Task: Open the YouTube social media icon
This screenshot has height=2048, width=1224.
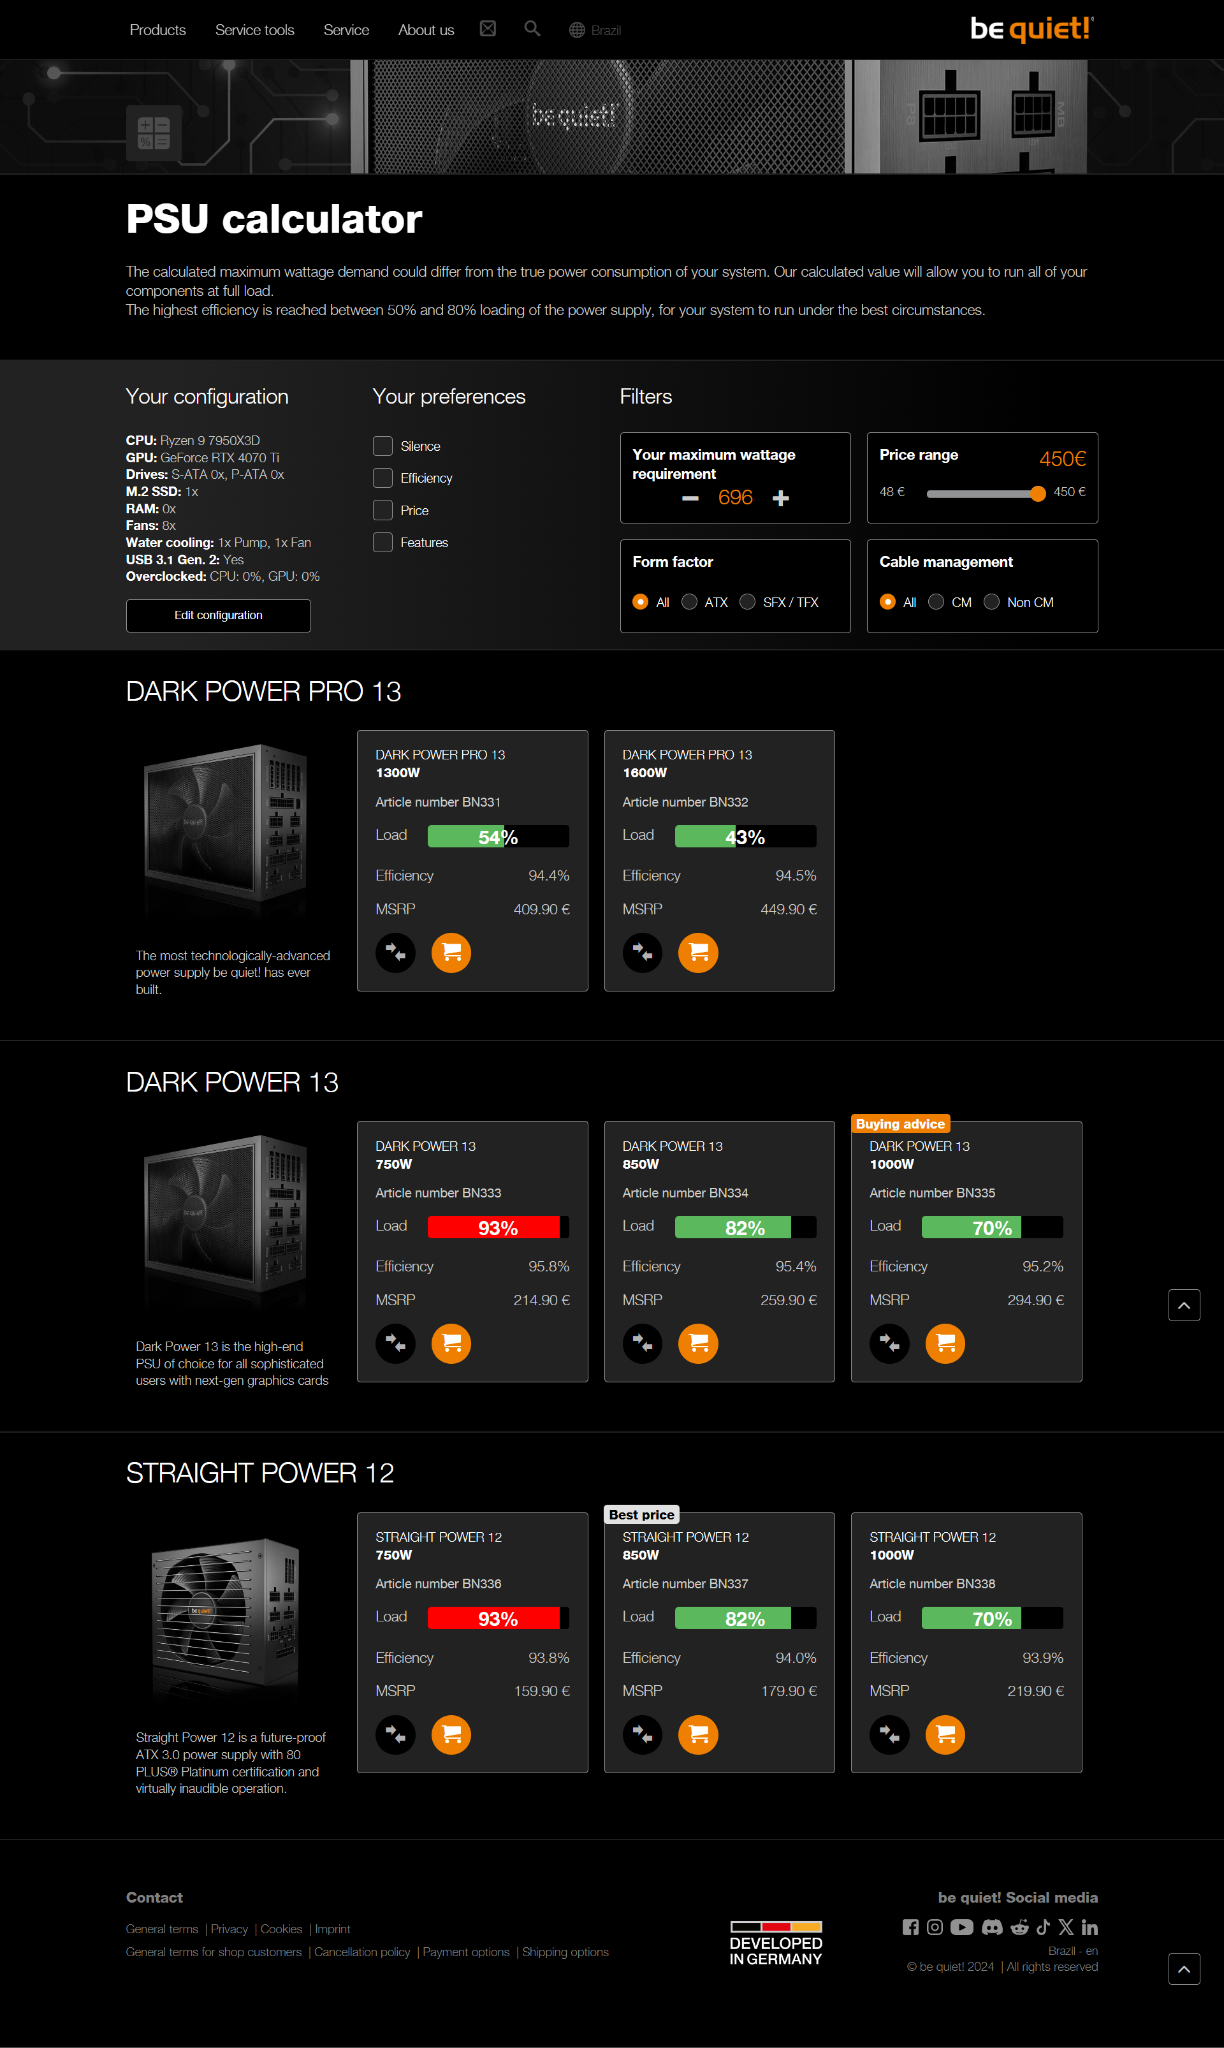Action: [962, 1927]
